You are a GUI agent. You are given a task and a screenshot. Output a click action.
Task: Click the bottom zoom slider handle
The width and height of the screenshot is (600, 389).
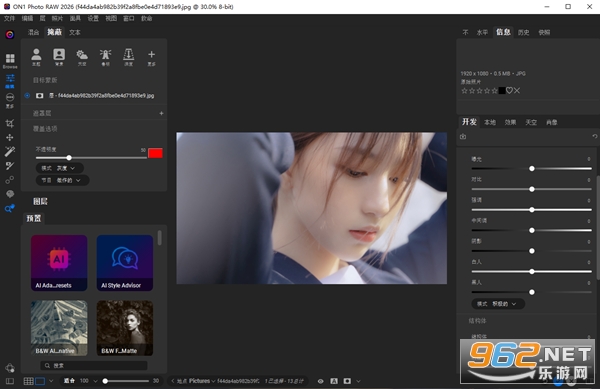click(105, 381)
